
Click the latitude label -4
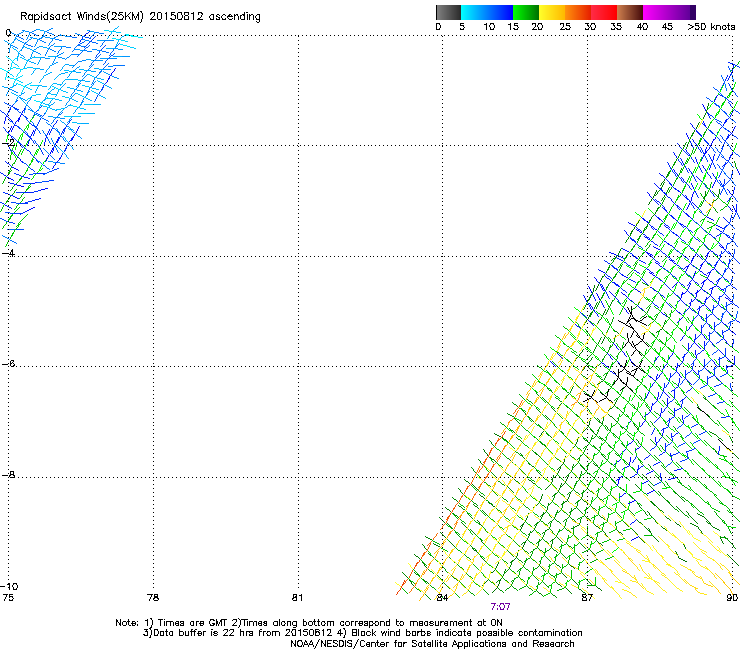[8, 253]
